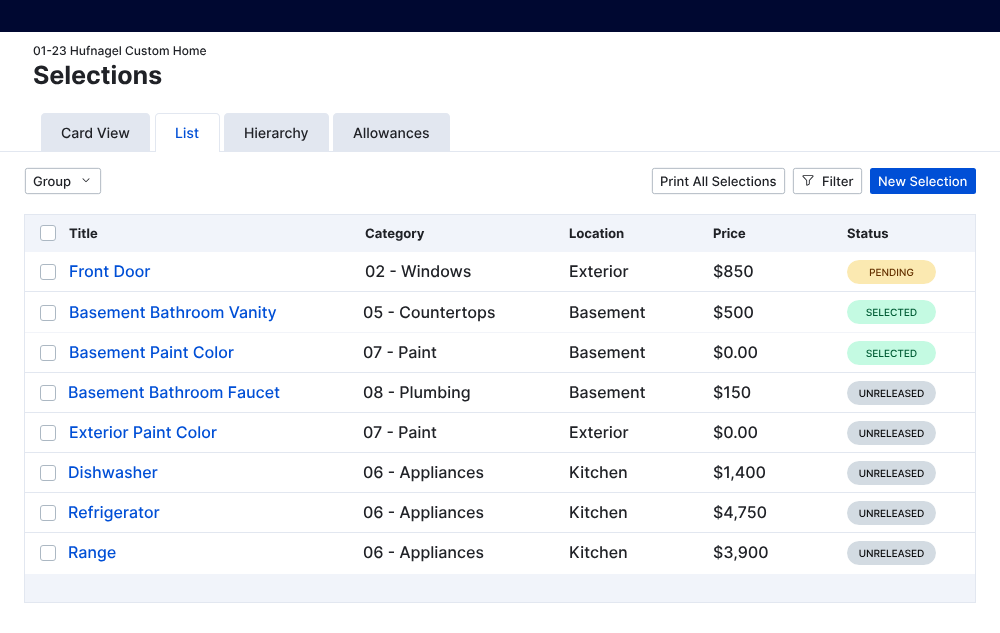Click the 05 - Countertops category cell
This screenshot has width=1000, height=633.
point(429,312)
